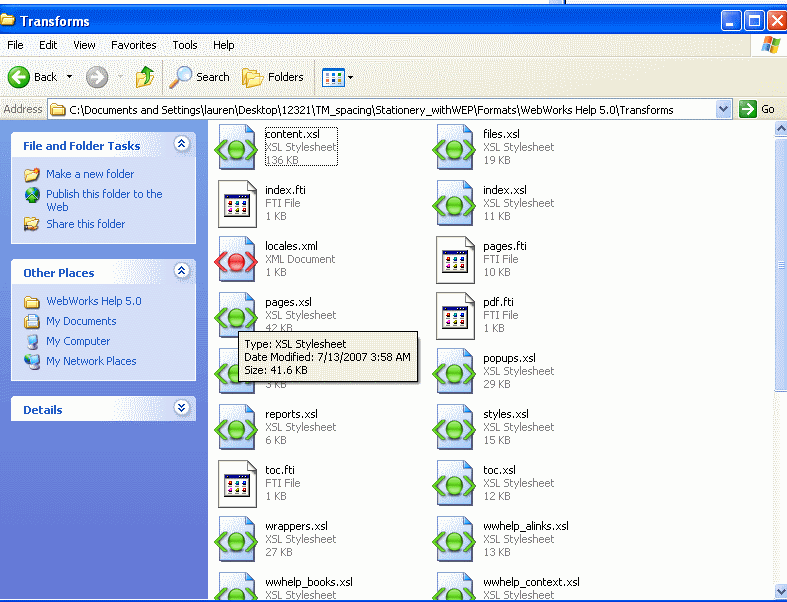Click the Go button next to address bar
The height and width of the screenshot is (602, 787).
757,109
